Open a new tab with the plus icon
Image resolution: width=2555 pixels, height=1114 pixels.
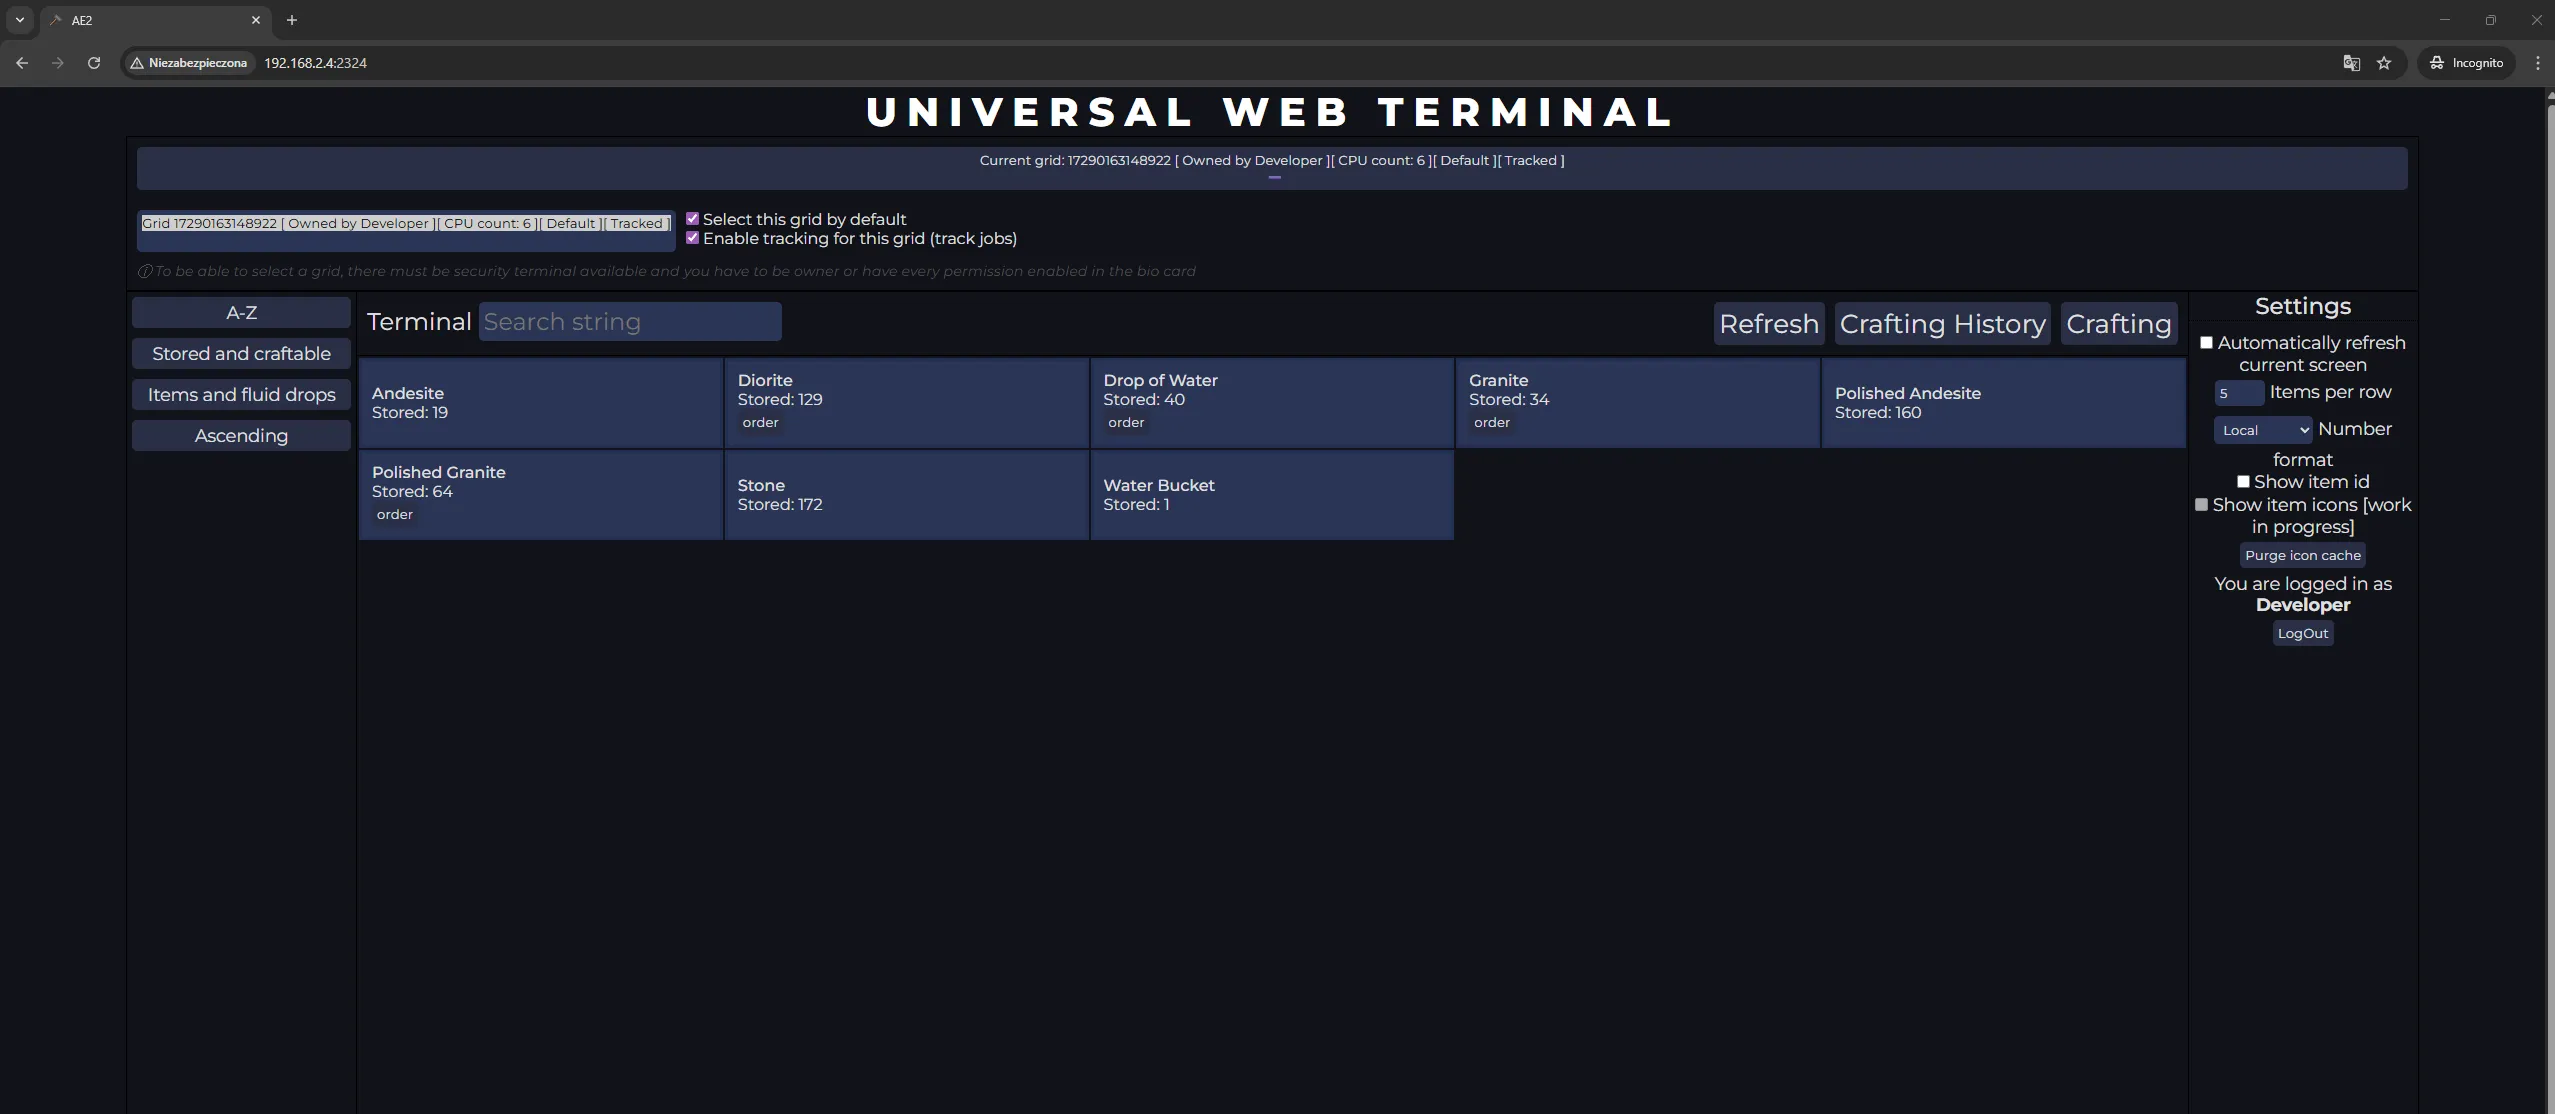pyautogui.click(x=291, y=19)
